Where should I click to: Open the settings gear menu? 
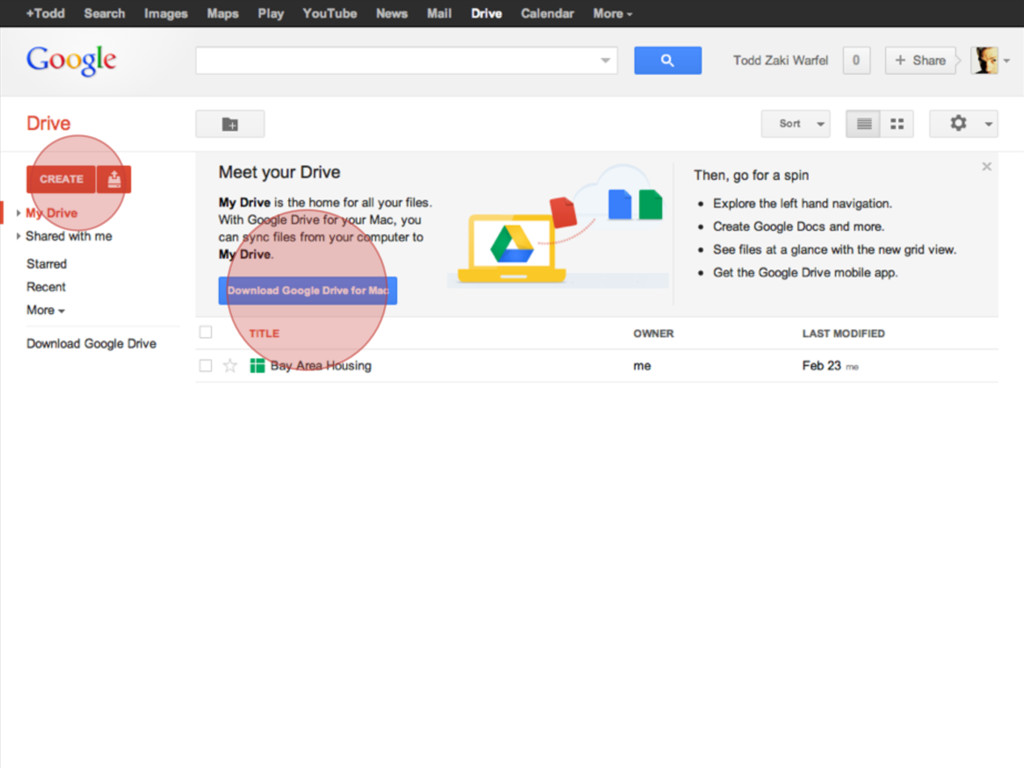[964, 123]
